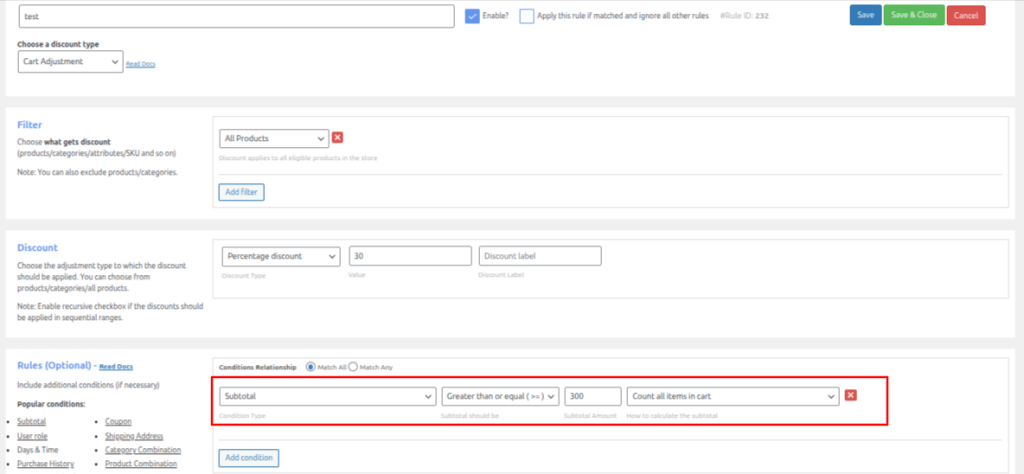The height and width of the screenshot is (474, 1024).
Task: Select the Match All radio button
Action: [311, 367]
